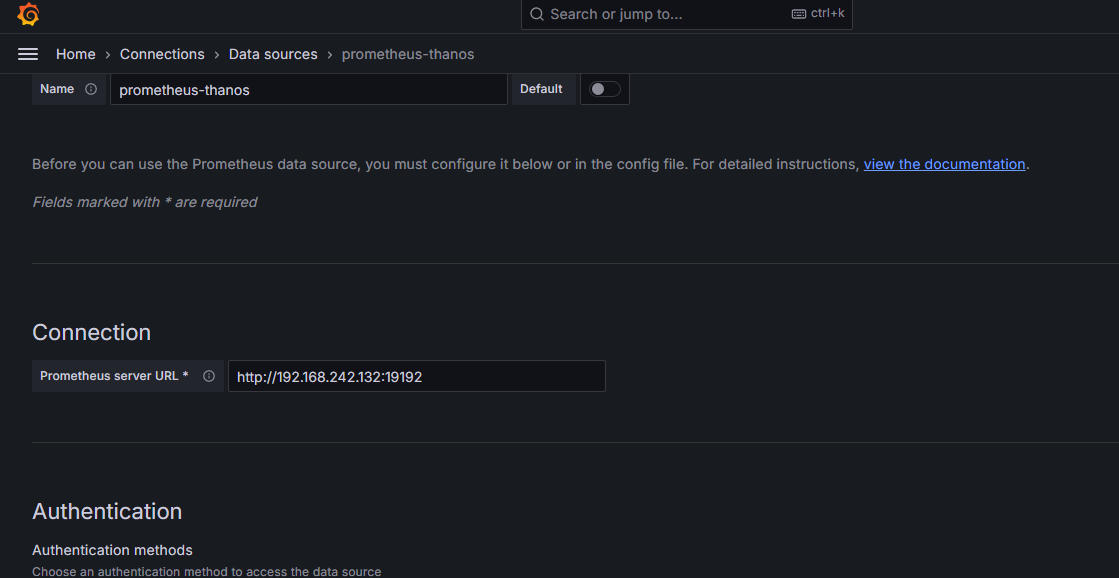The height and width of the screenshot is (578, 1119).
Task: Open the hamburger navigation menu
Action: point(28,54)
